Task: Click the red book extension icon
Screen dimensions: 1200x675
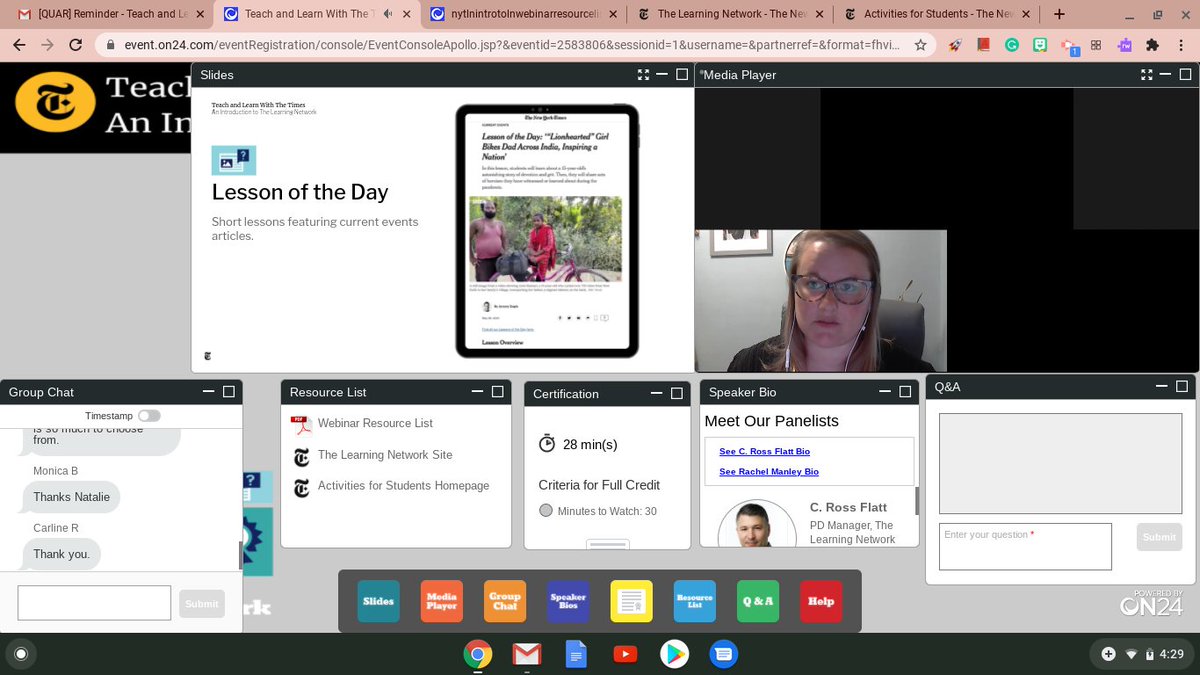Action: [984, 45]
